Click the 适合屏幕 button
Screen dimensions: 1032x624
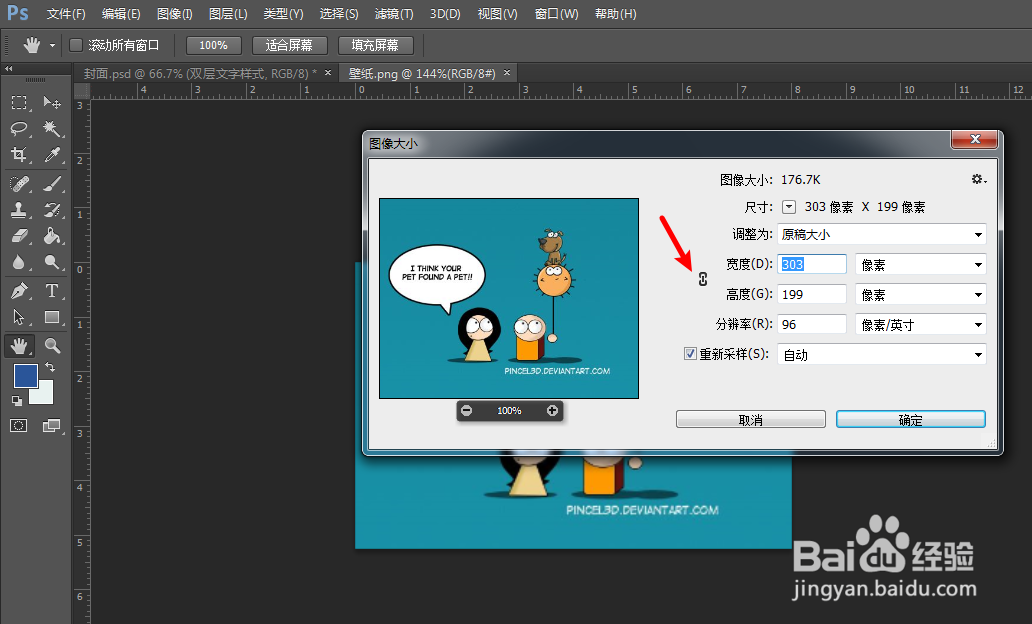[x=289, y=45]
